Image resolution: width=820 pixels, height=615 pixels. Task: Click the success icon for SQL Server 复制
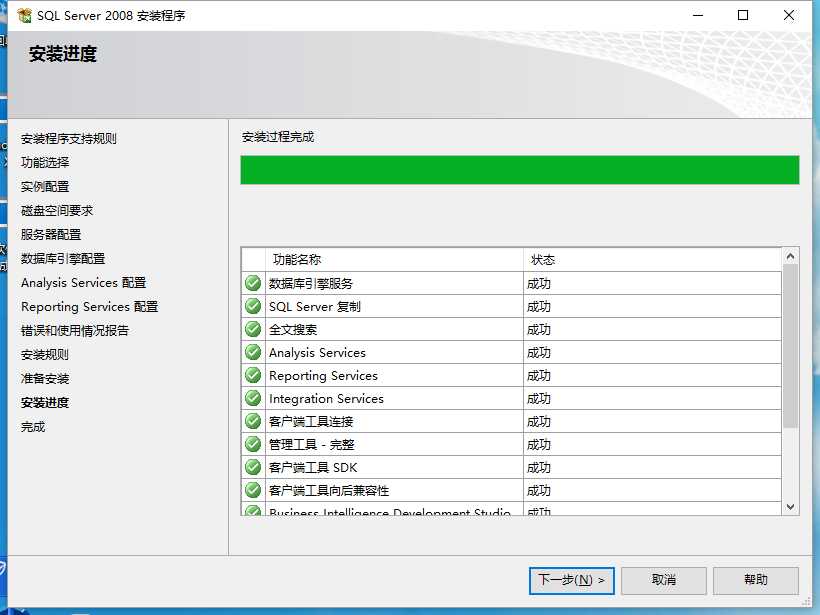(253, 306)
